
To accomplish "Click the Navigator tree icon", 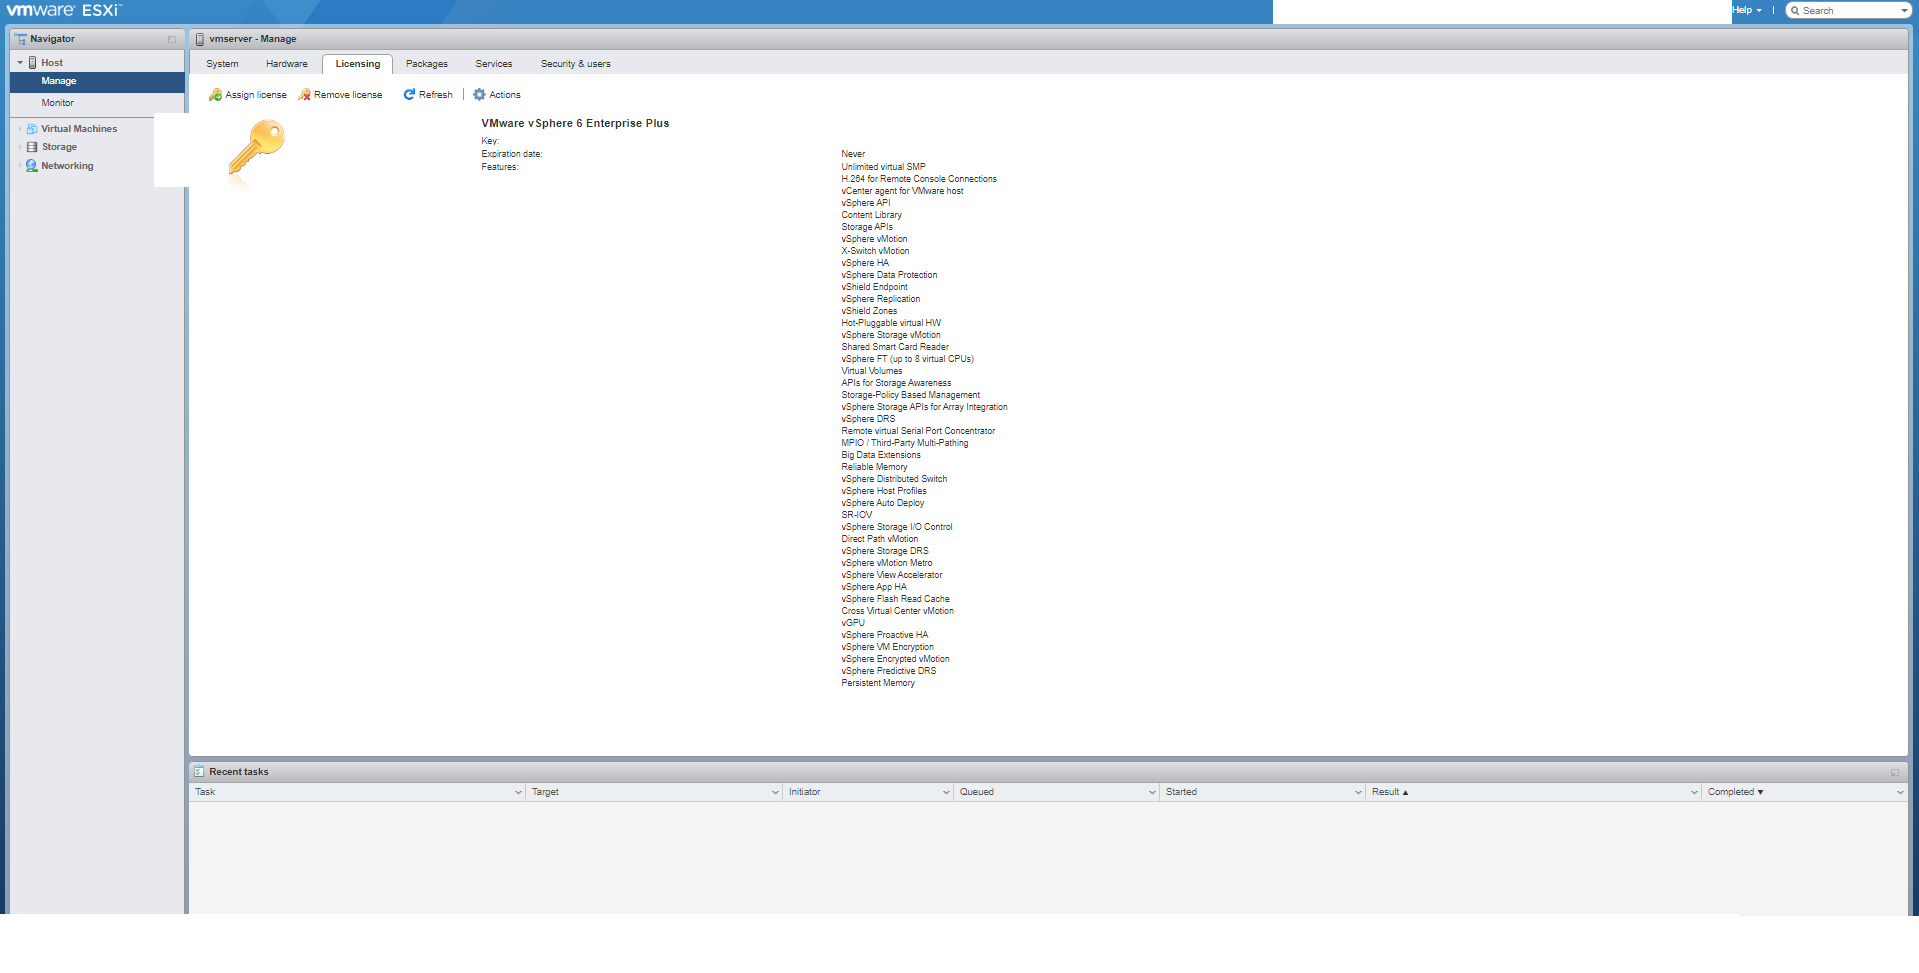I will 21,39.
